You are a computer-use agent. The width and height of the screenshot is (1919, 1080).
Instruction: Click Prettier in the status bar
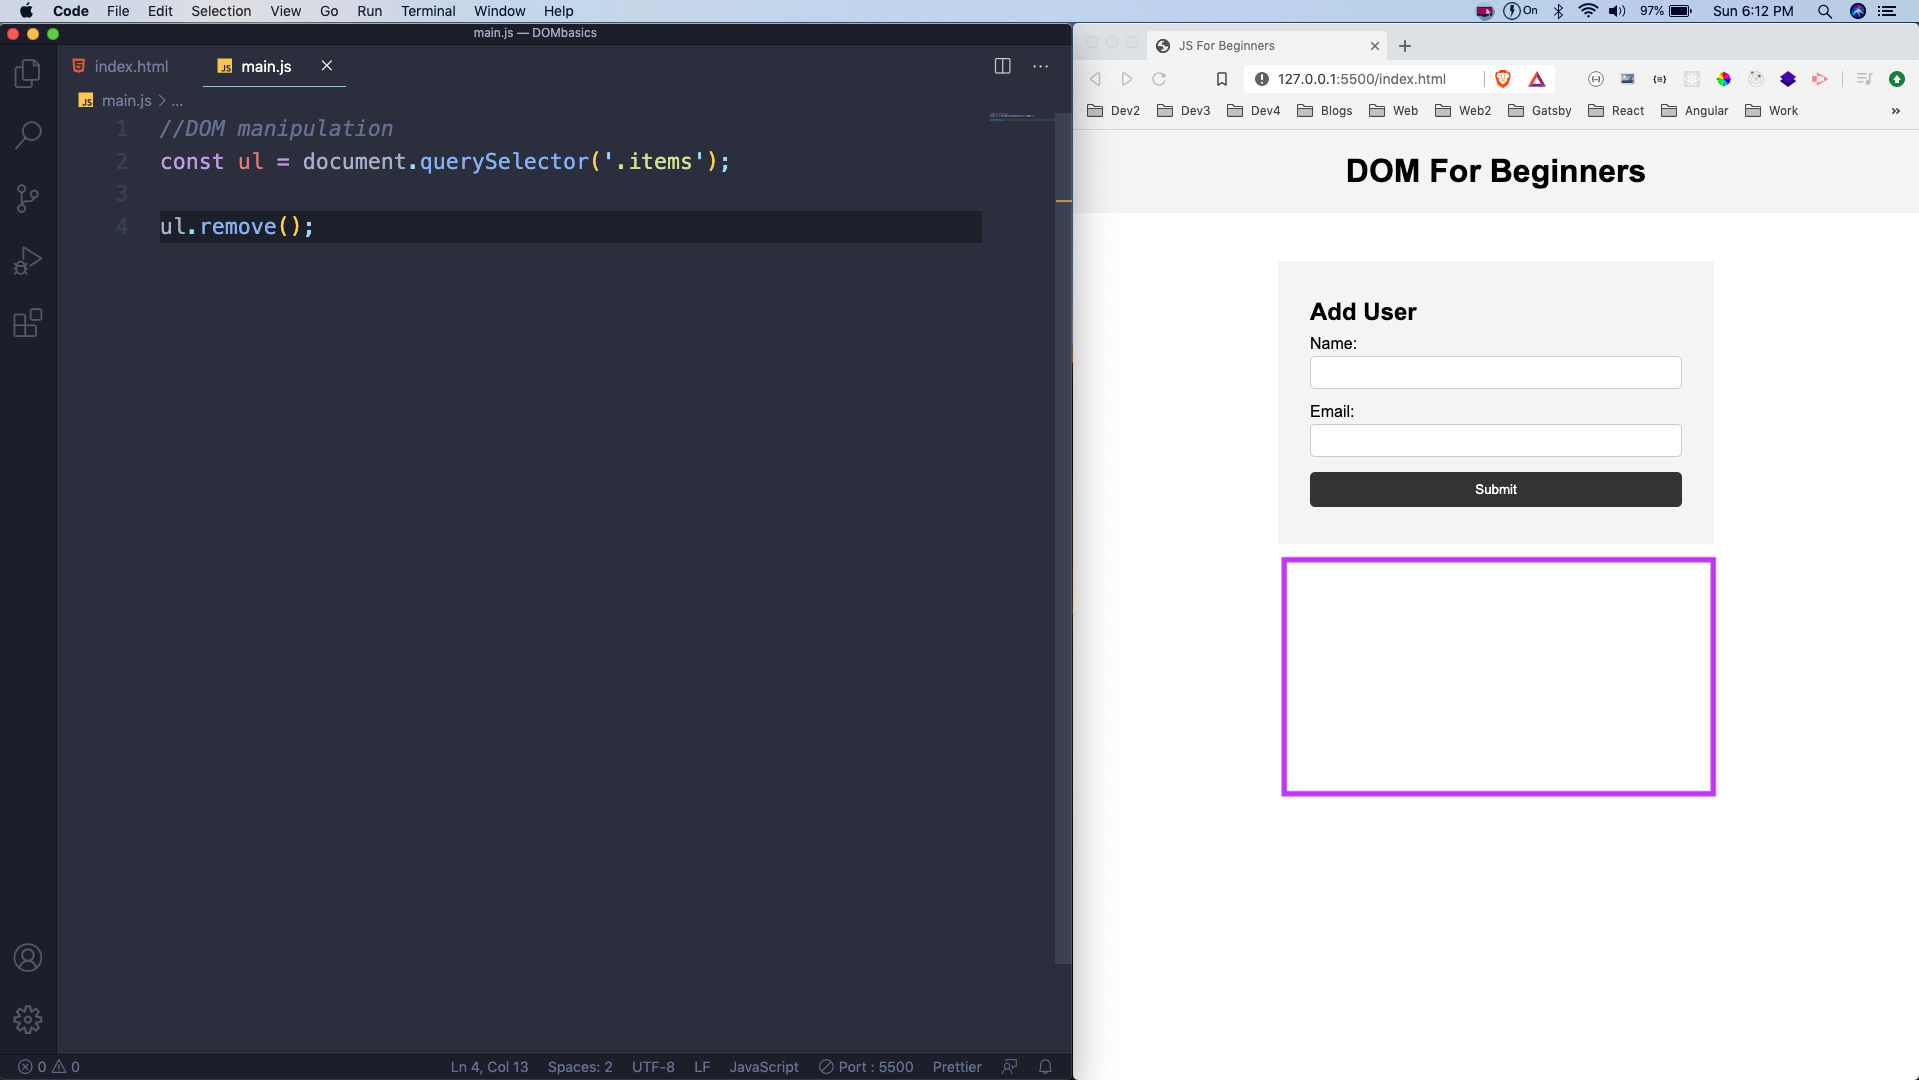957,1067
